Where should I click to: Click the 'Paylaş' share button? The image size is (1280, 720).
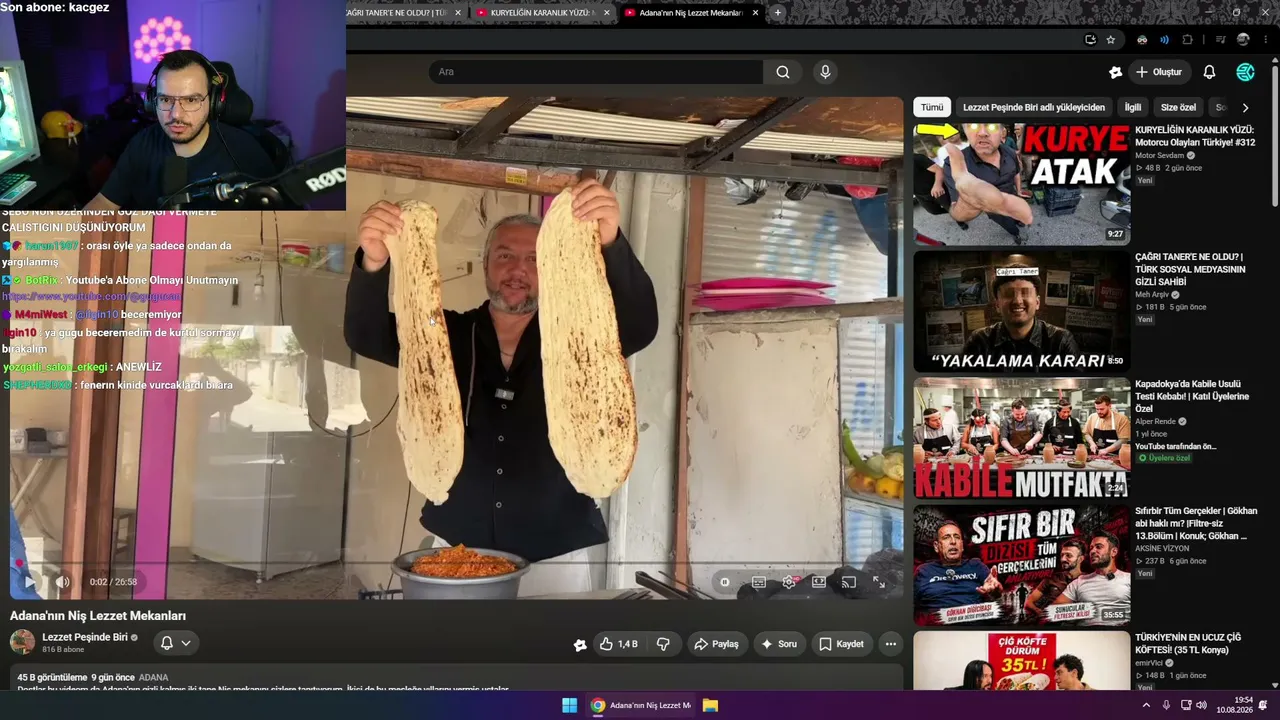716,644
